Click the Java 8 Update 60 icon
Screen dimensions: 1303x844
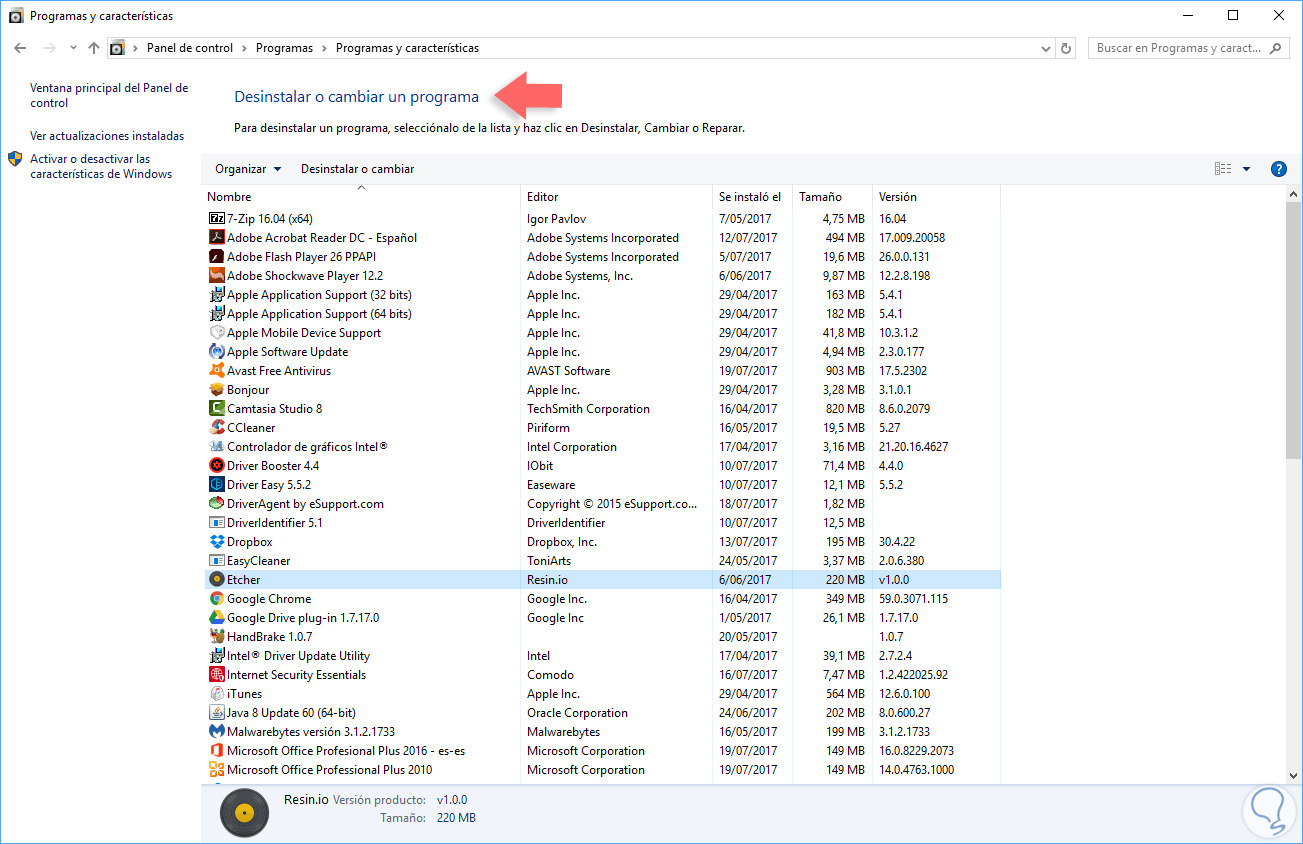pyautogui.click(x=217, y=712)
